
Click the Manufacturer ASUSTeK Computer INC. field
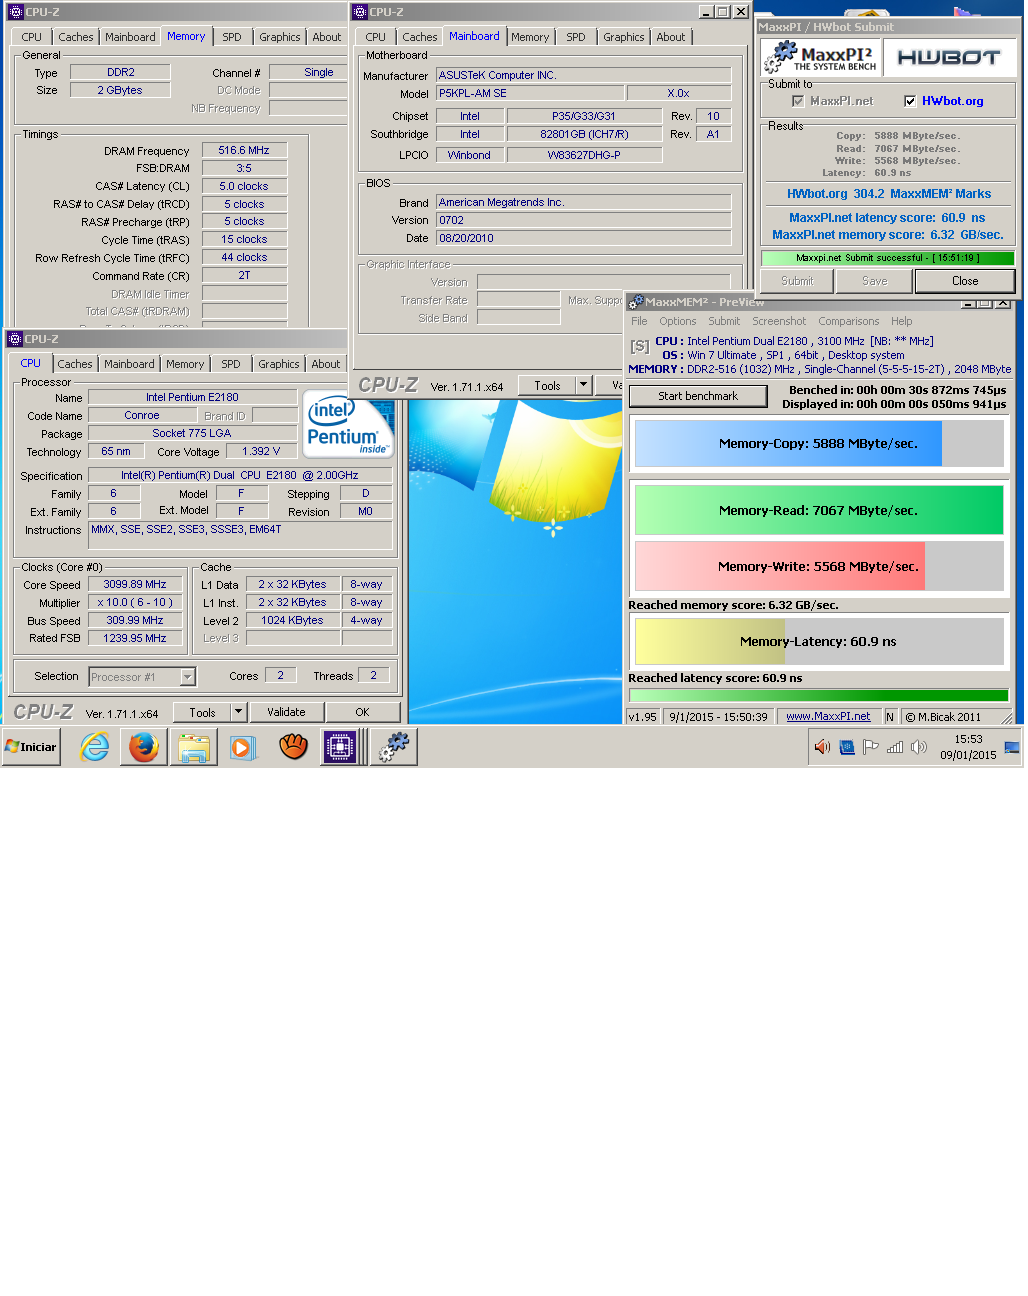[x=583, y=75]
